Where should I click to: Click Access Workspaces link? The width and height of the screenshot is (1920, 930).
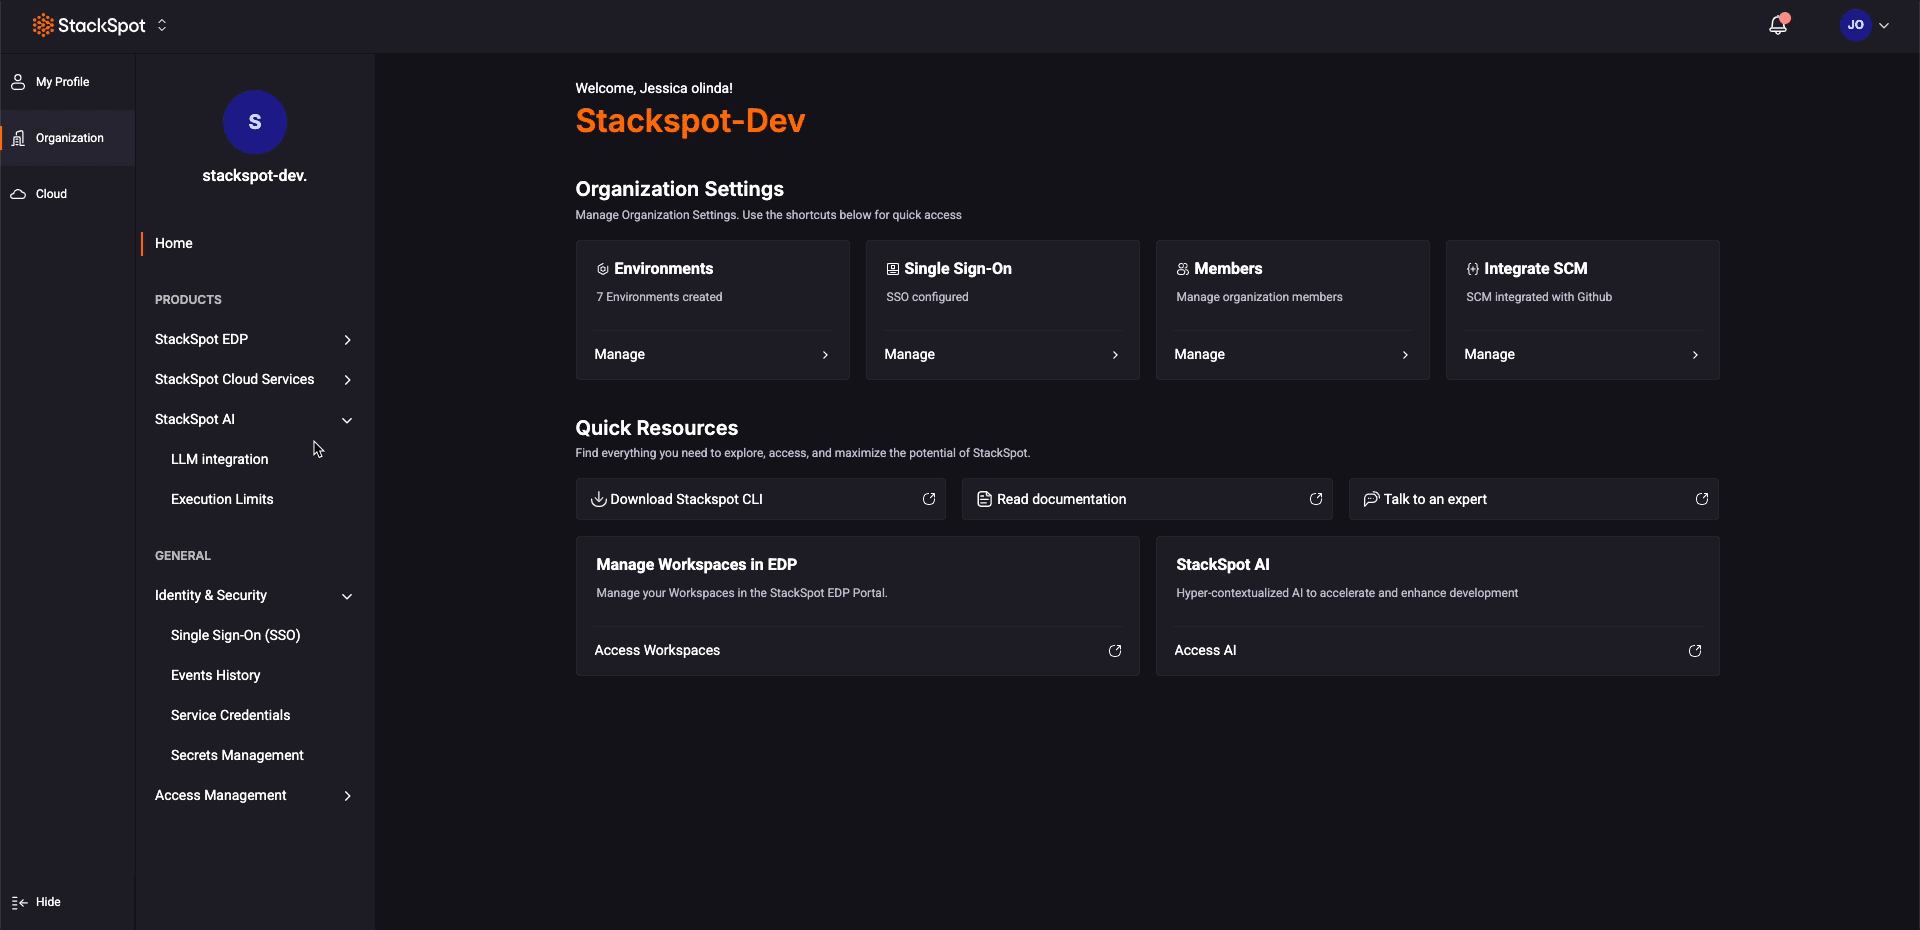(x=657, y=650)
